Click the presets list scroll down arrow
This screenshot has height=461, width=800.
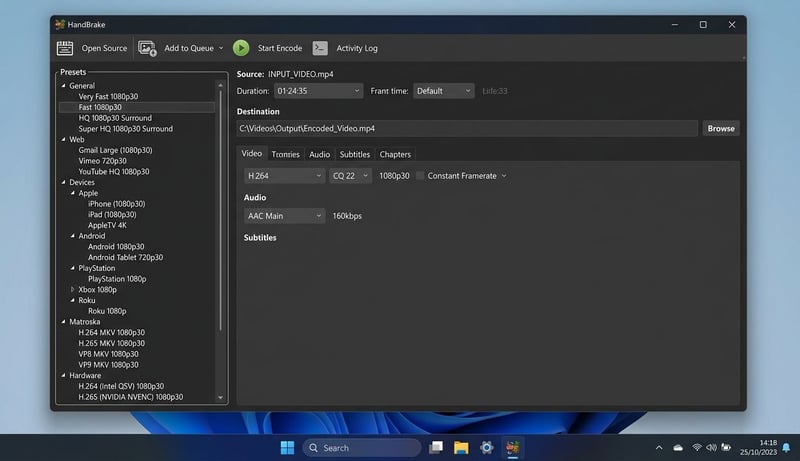click(220, 397)
